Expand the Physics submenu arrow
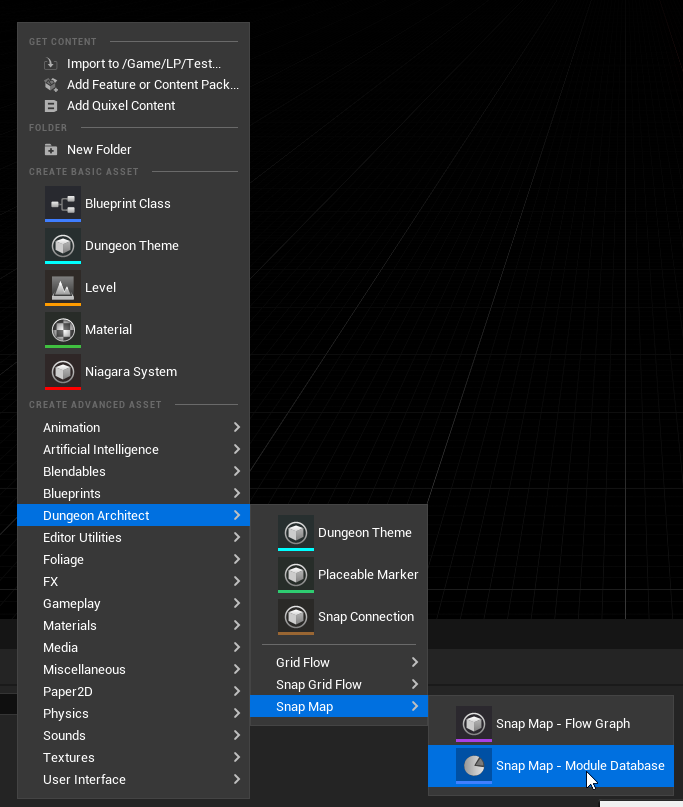This screenshot has height=807, width=683. coord(237,713)
